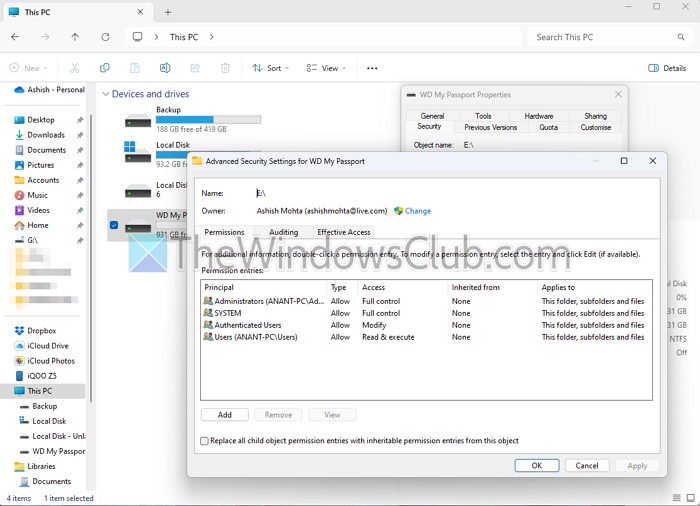
Task: Click the Cut scissors icon
Action: (x=75, y=68)
